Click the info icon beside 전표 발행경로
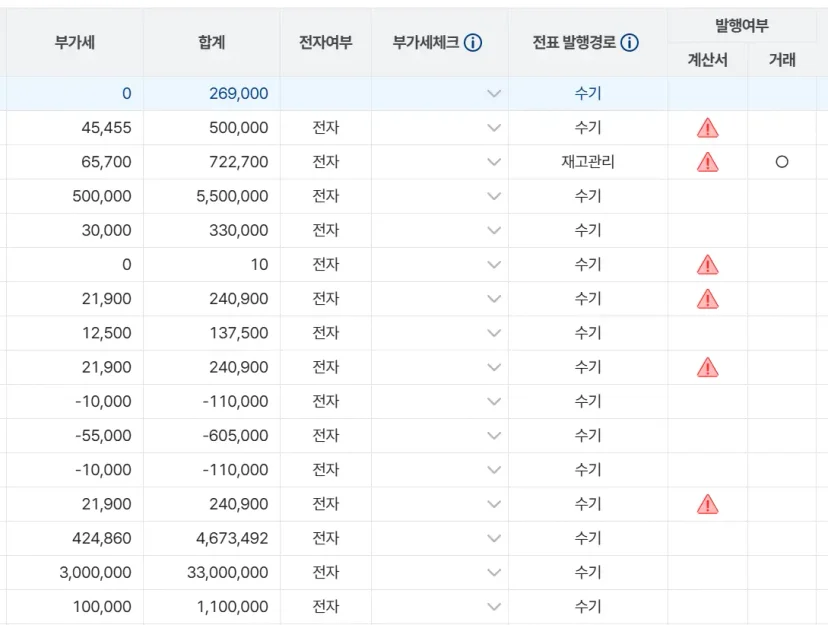Image resolution: width=828 pixels, height=625 pixels. point(629,42)
